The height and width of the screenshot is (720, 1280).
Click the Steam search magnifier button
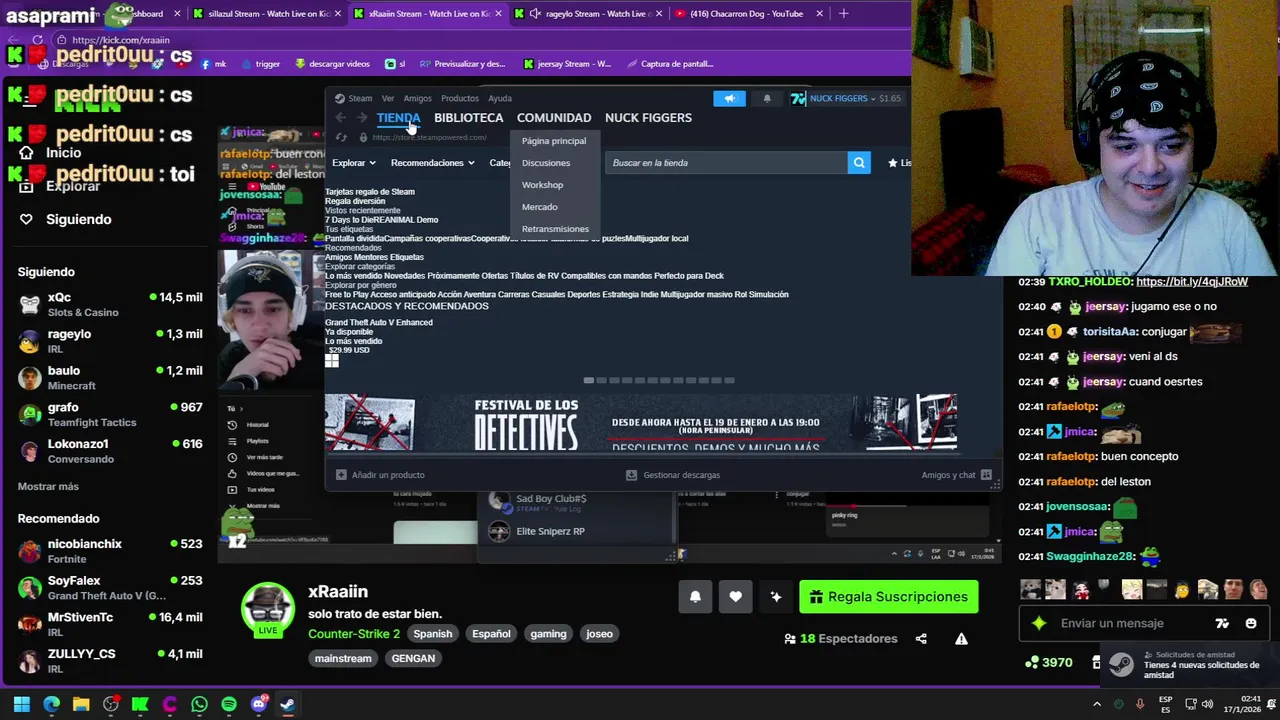(859, 162)
